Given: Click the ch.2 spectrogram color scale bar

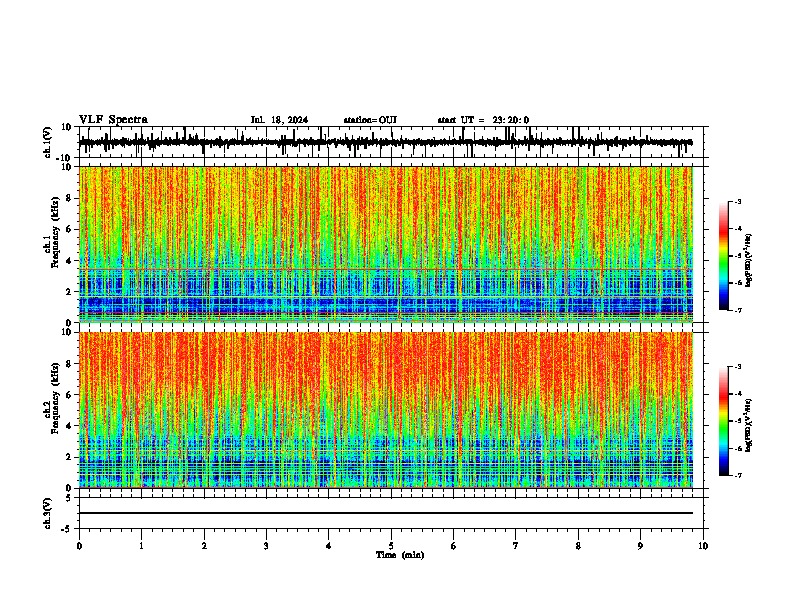Looking at the screenshot, I should click(724, 421).
